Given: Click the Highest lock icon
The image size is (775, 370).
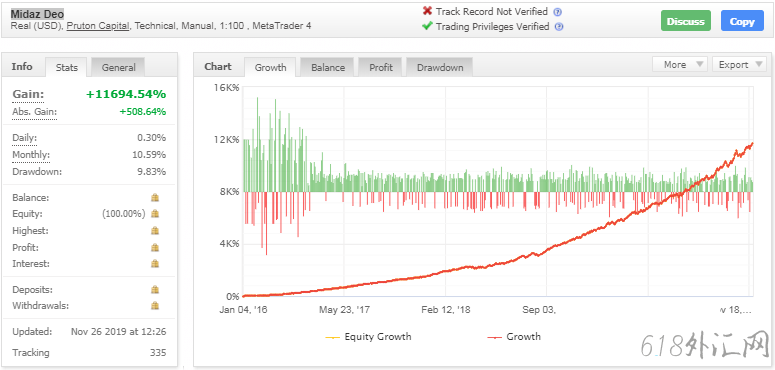Looking at the screenshot, I should (x=155, y=231).
